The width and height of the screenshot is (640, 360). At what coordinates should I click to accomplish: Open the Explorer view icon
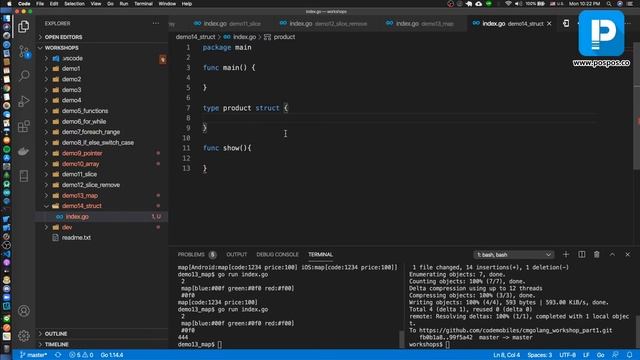pos(24,27)
